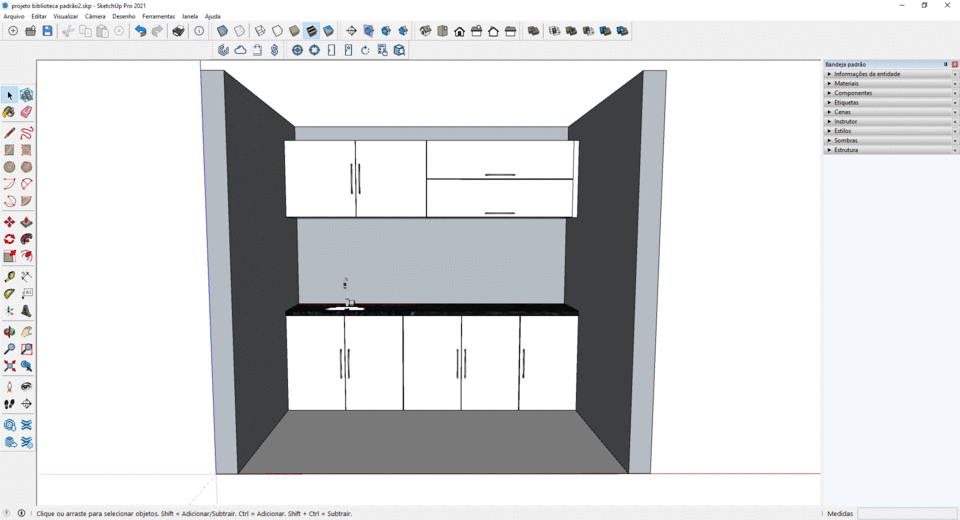Expand the Instrutor panel
This screenshot has height=520, width=960.
890,121
